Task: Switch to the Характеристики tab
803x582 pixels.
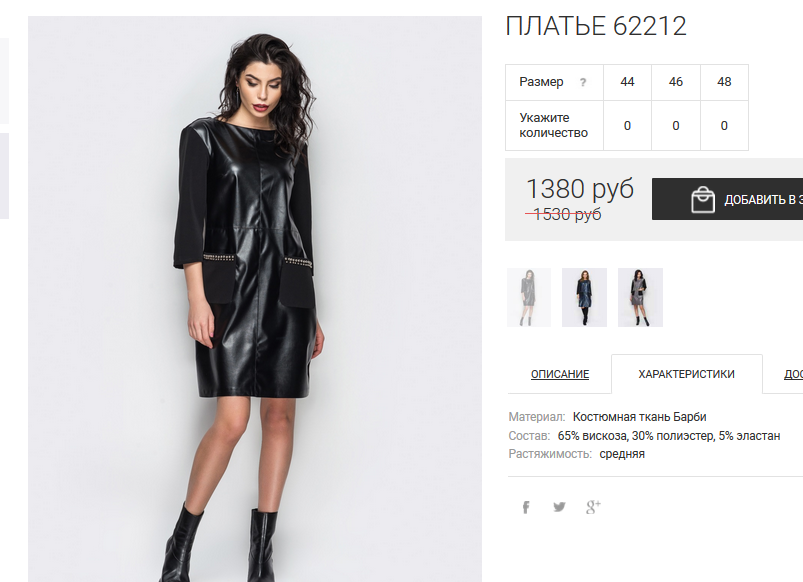Action: pos(686,374)
